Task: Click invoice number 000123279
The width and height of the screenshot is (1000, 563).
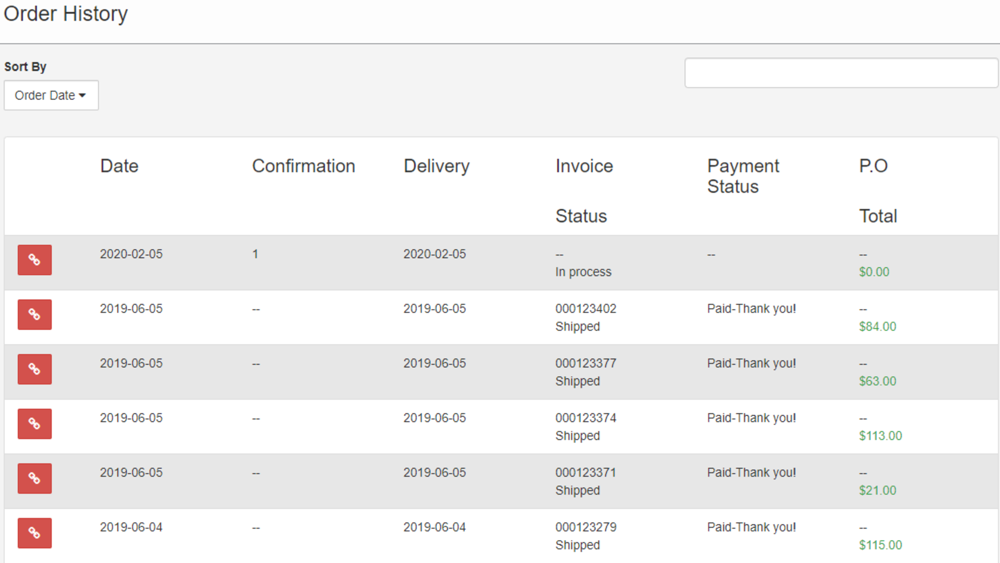Action: point(586,527)
